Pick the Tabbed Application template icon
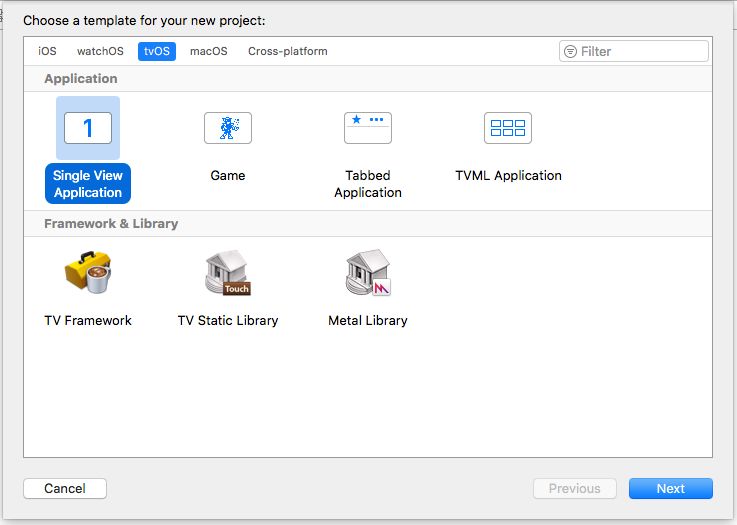Screen dimensions: 737x525 coord(368,128)
